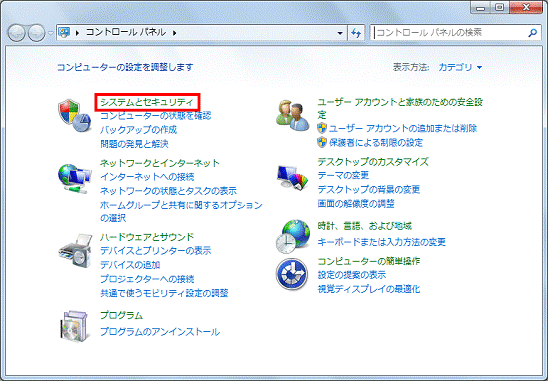Open システムとセキュリティ category link

(147, 102)
